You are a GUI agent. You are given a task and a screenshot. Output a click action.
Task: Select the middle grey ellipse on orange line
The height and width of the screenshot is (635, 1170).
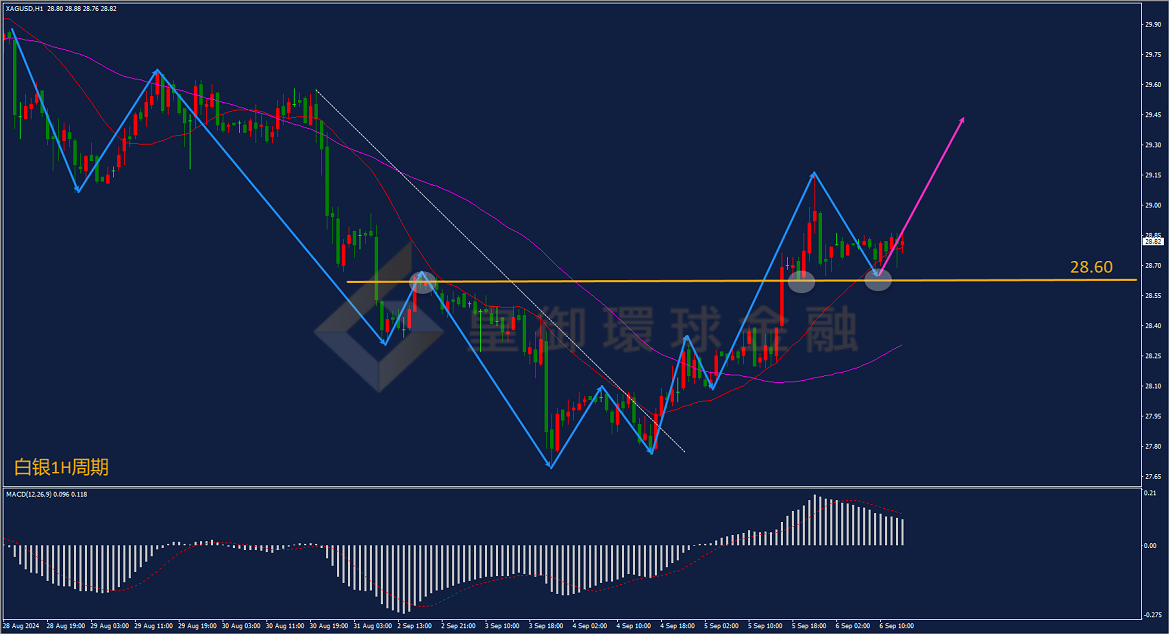pos(801,281)
